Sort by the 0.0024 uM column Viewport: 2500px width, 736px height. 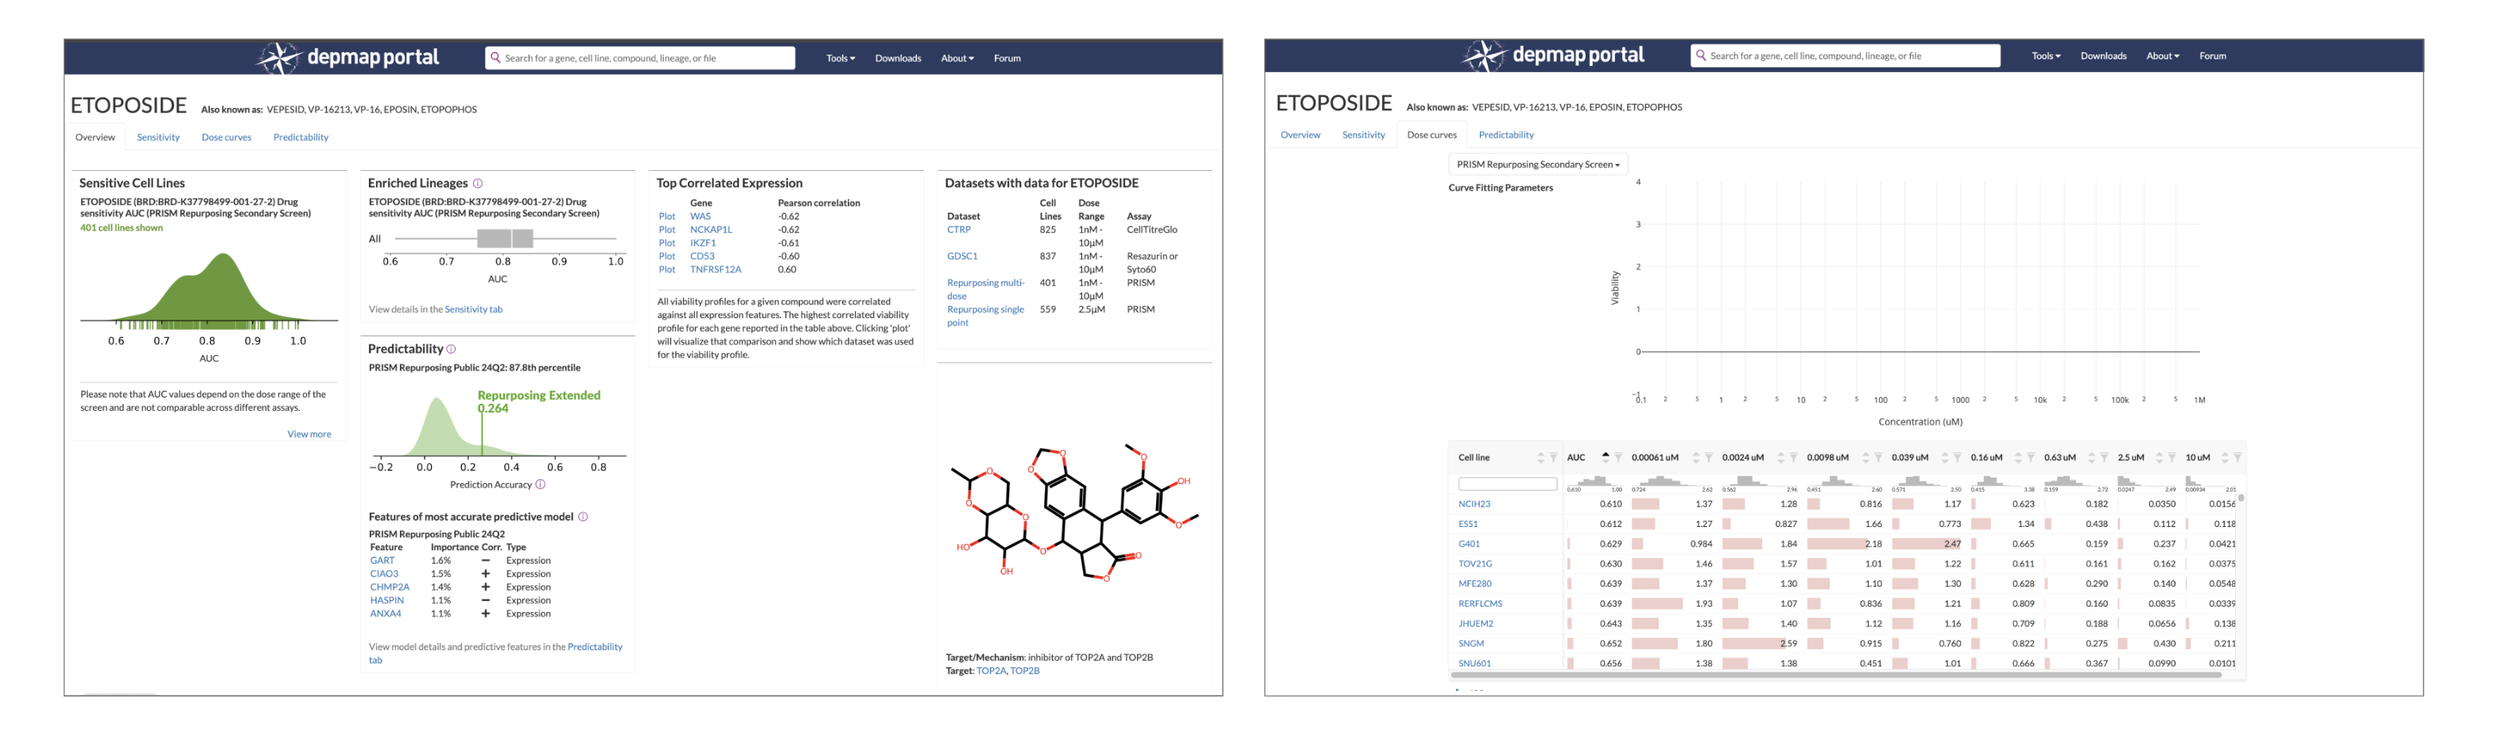click(1781, 458)
